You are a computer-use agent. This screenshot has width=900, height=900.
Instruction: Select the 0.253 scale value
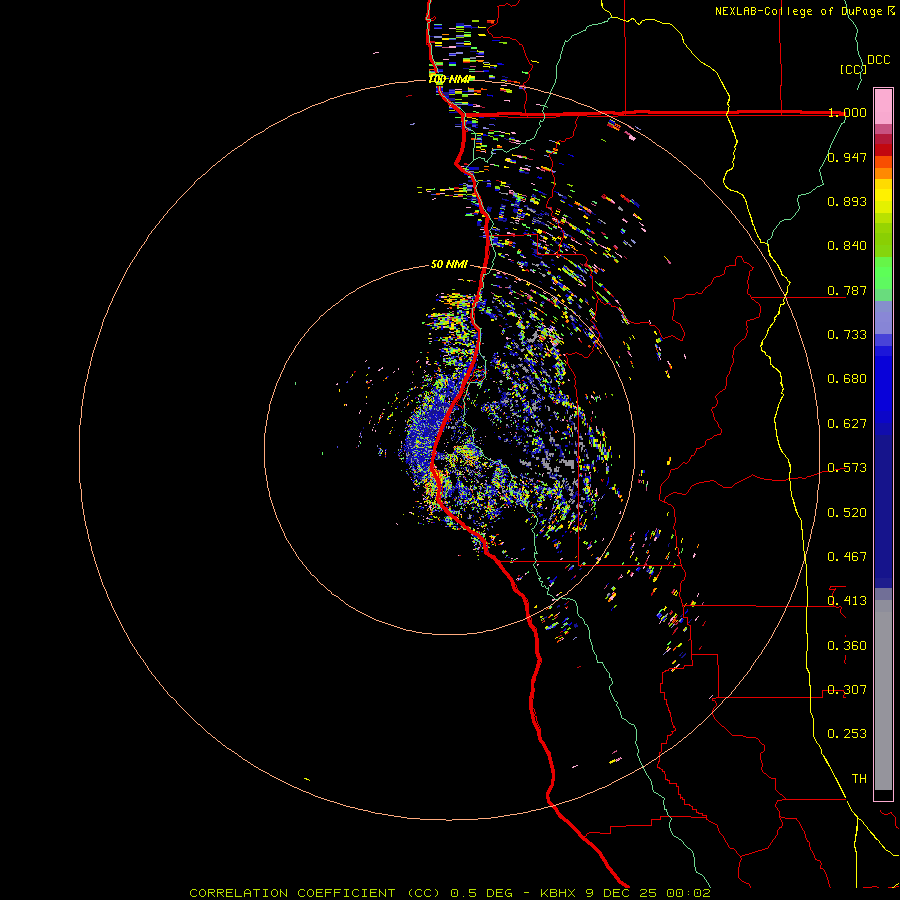coord(847,734)
